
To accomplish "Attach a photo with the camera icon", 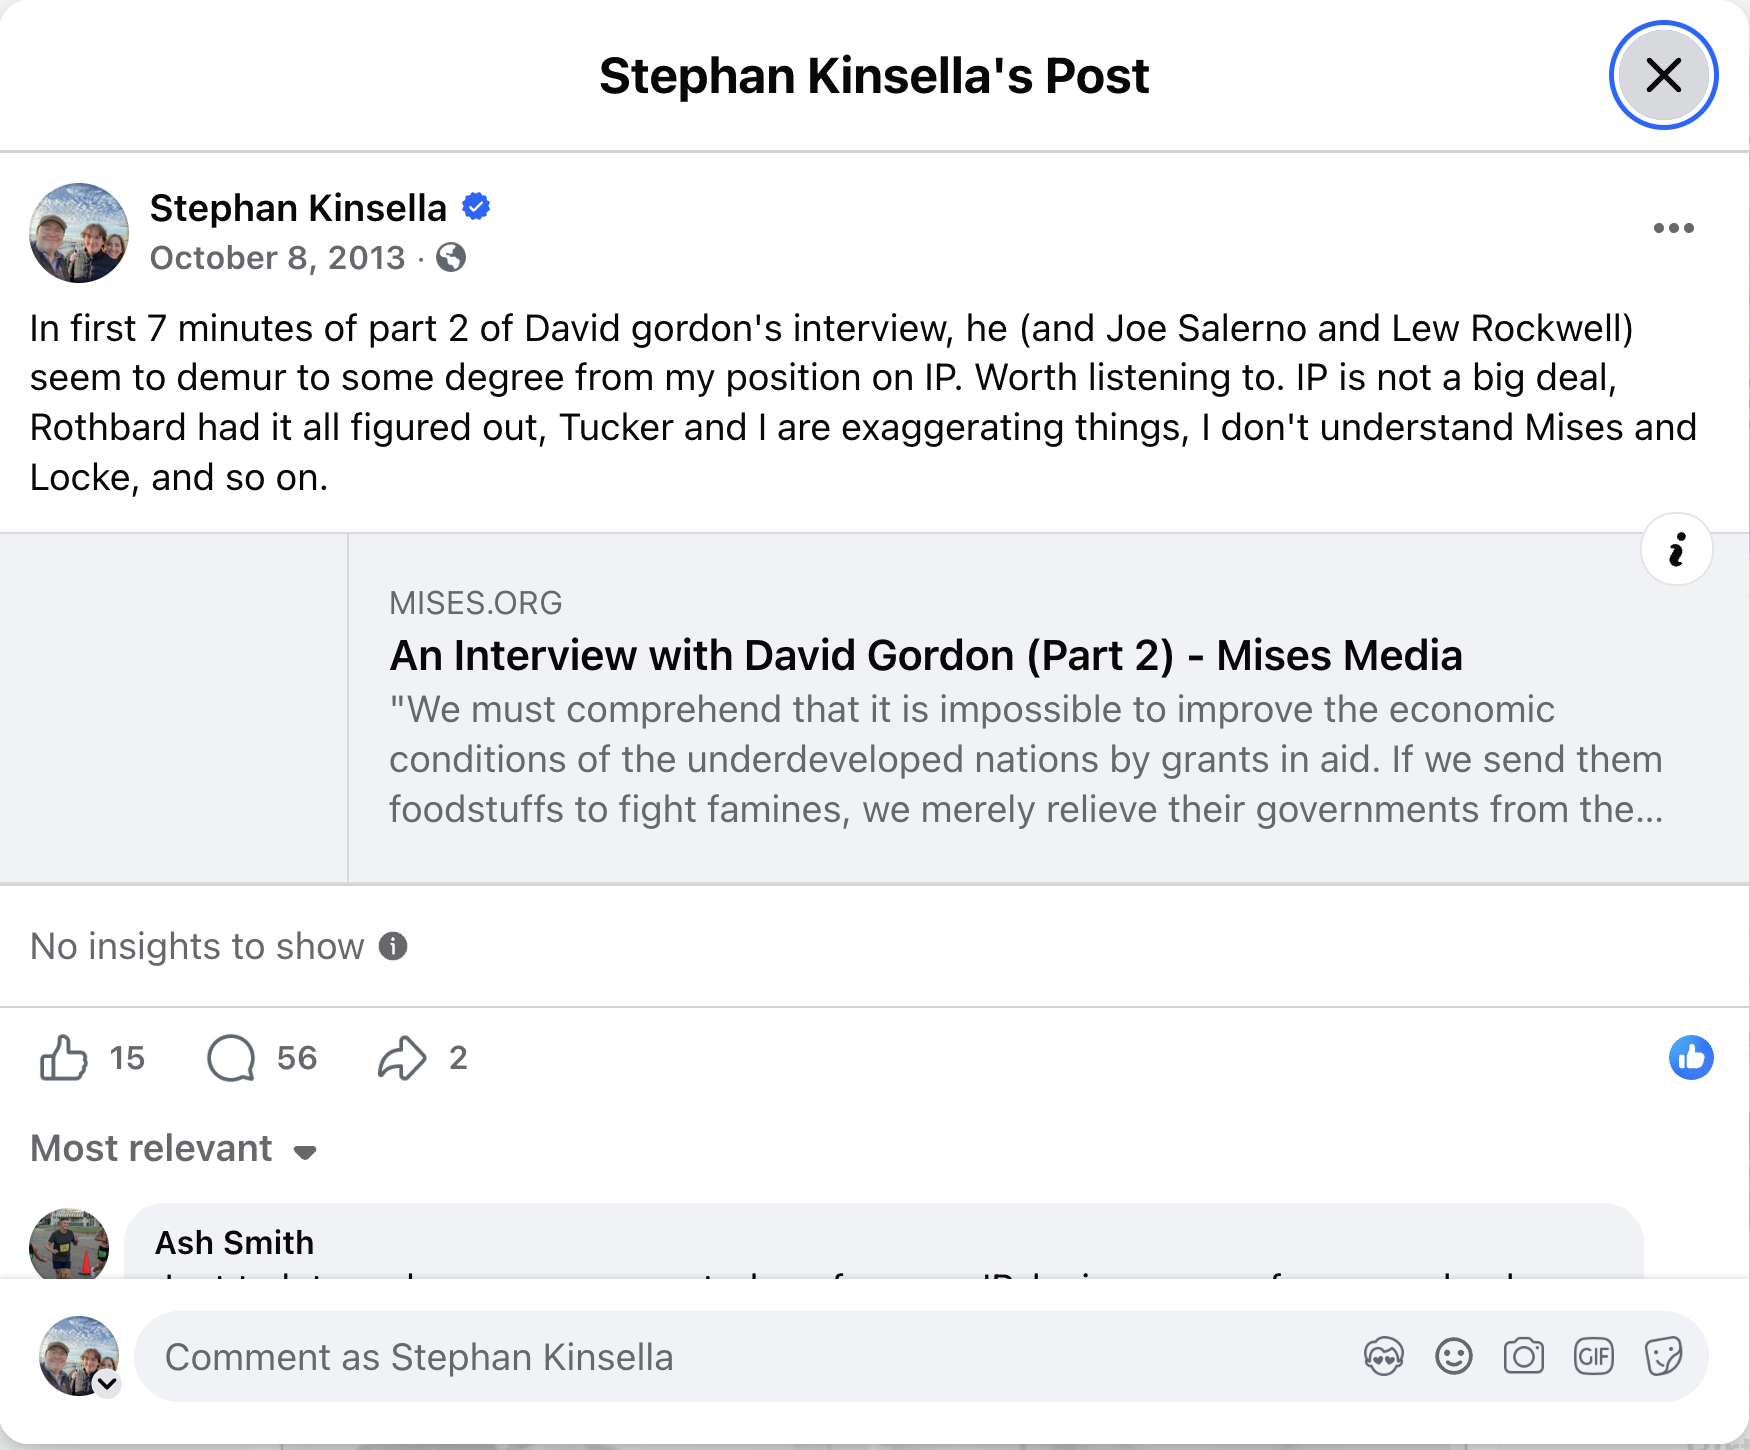I will [x=1523, y=1357].
